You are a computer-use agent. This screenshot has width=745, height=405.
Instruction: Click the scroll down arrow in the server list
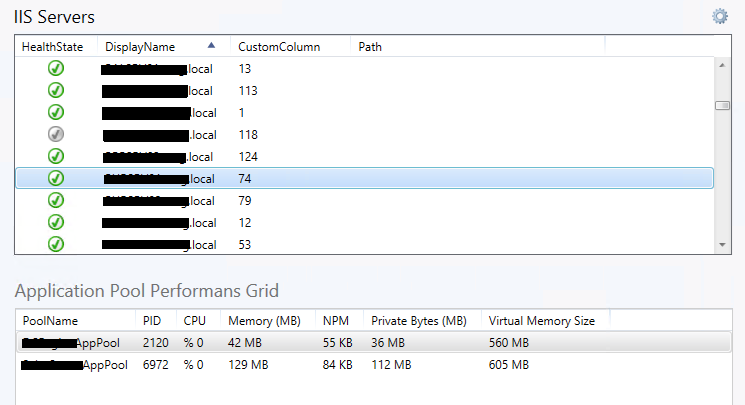pos(722,245)
